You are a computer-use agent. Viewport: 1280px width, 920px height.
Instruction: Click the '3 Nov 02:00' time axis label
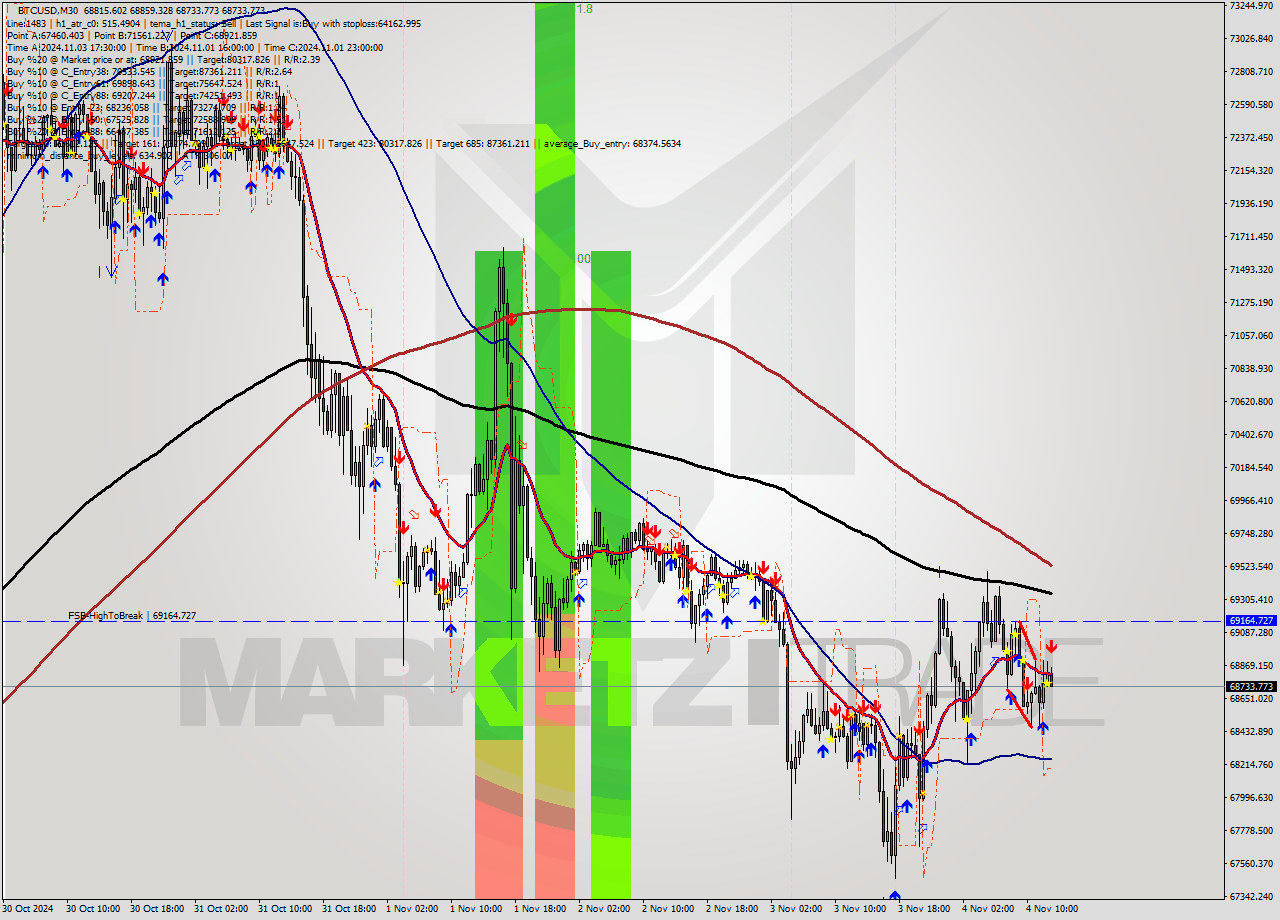(796, 909)
